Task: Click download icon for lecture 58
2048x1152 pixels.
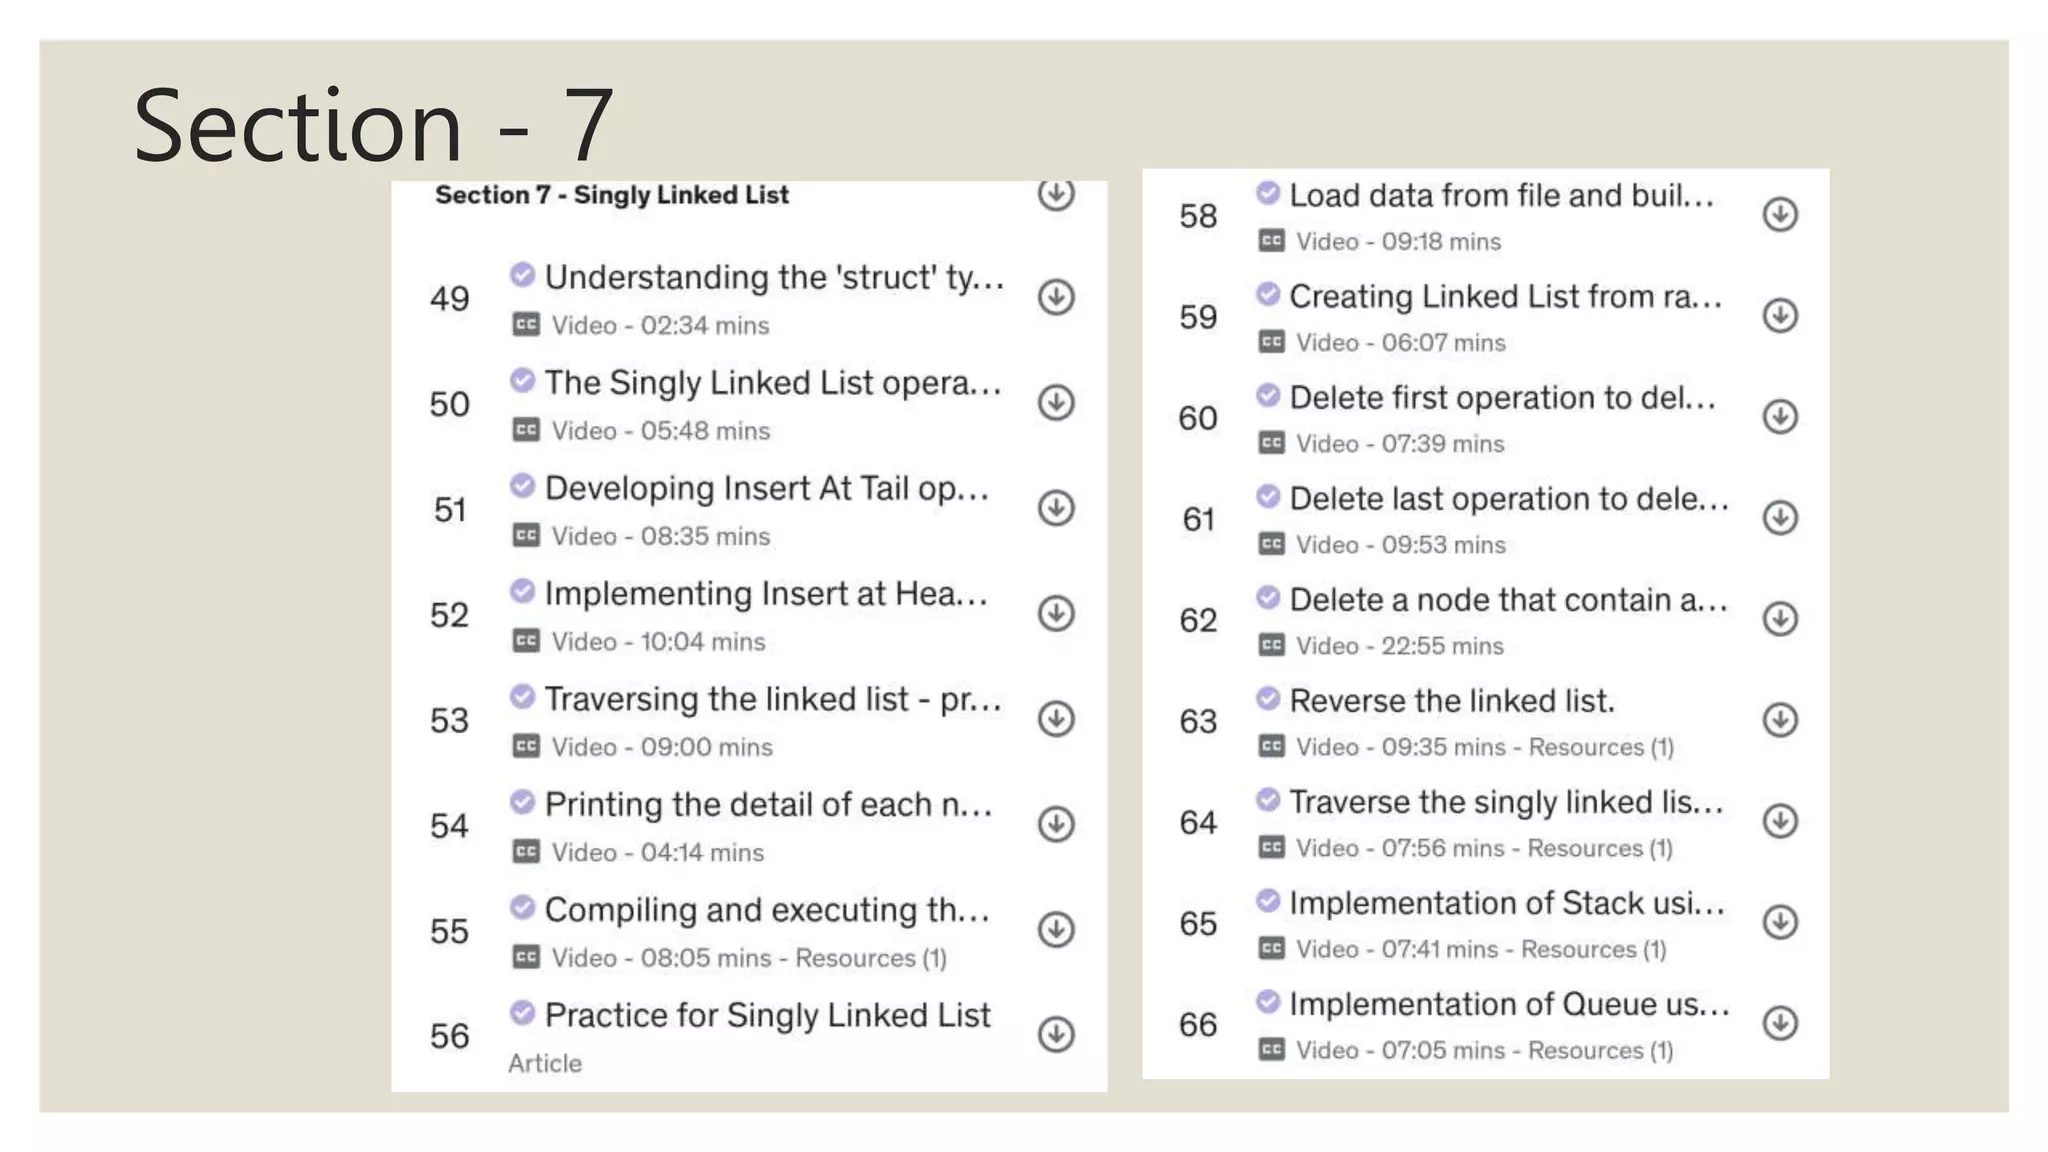Action: tap(1780, 214)
